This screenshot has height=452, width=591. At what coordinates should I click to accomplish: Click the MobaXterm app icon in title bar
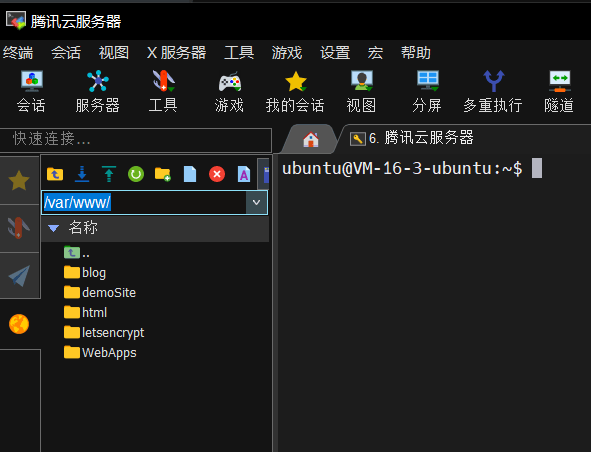[15, 20]
